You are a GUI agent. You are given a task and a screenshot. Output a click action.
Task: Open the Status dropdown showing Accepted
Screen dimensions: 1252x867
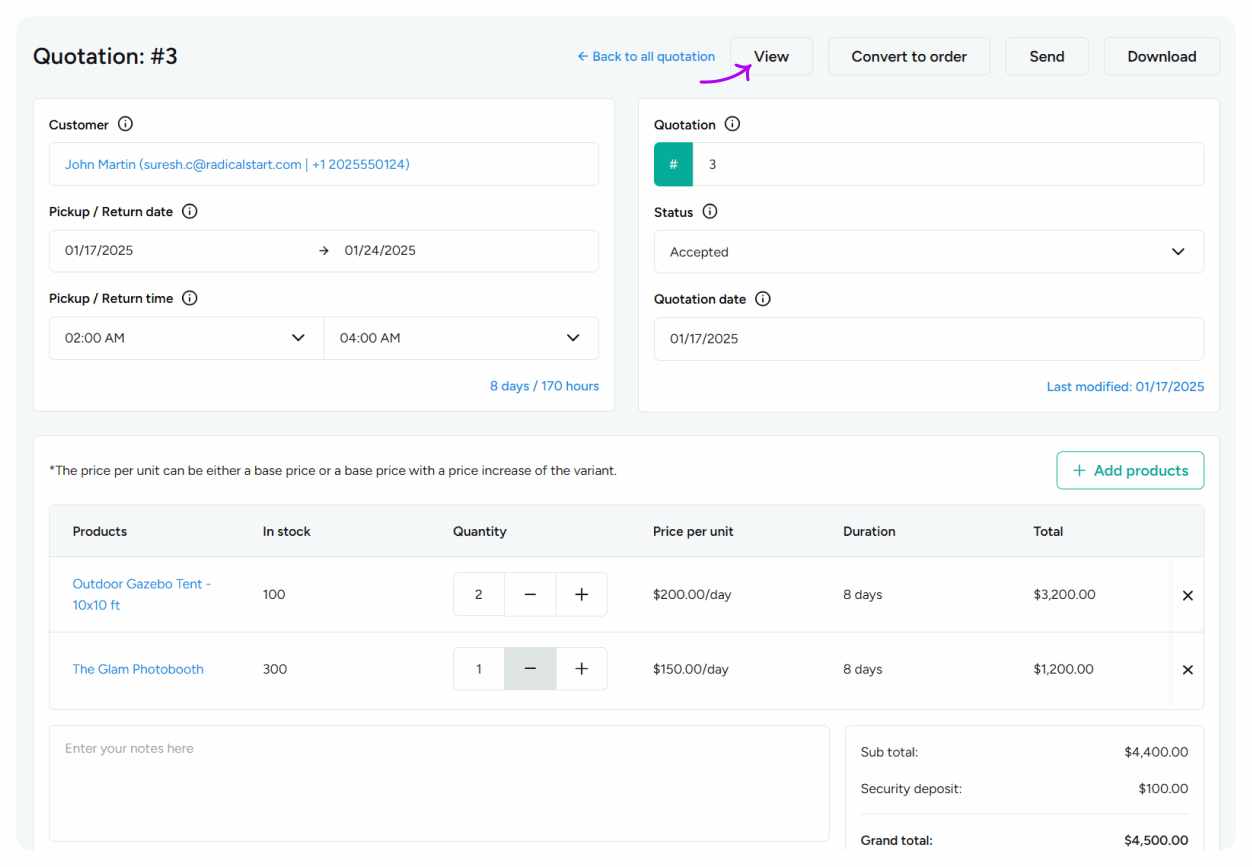[929, 252]
